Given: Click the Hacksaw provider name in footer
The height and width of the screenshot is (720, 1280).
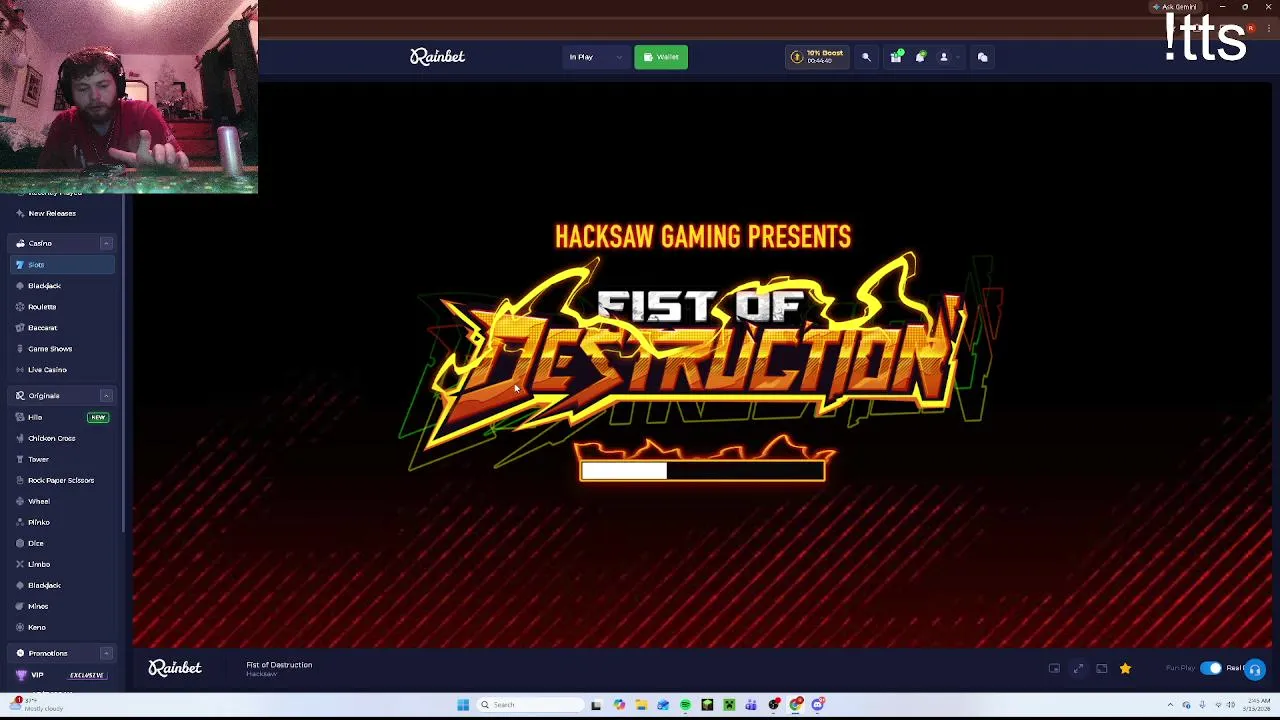Looking at the screenshot, I should pos(261,674).
